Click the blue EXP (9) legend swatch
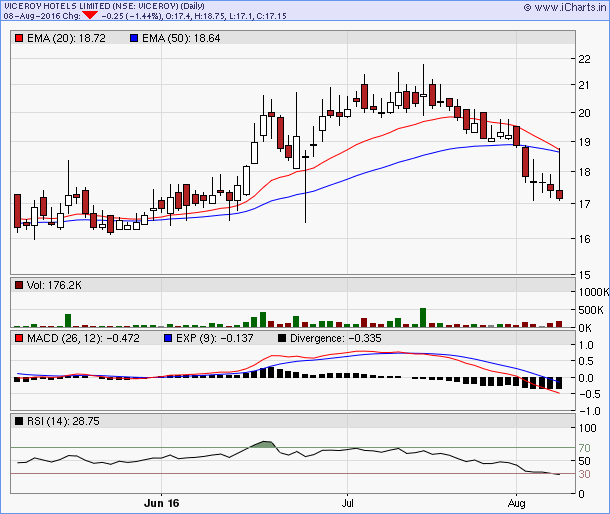Viewport: 610px width, 514px height. [168, 338]
